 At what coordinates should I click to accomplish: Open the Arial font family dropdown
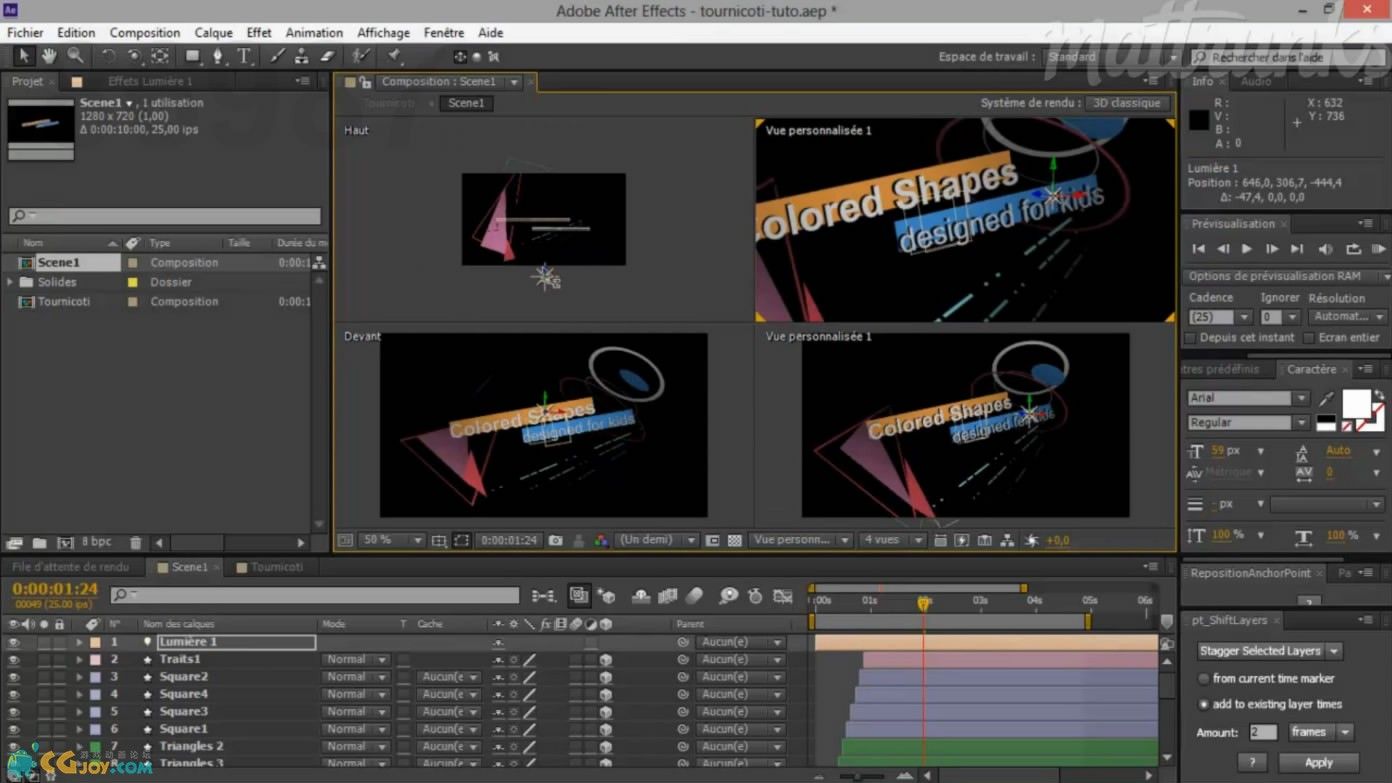point(1248,398)
